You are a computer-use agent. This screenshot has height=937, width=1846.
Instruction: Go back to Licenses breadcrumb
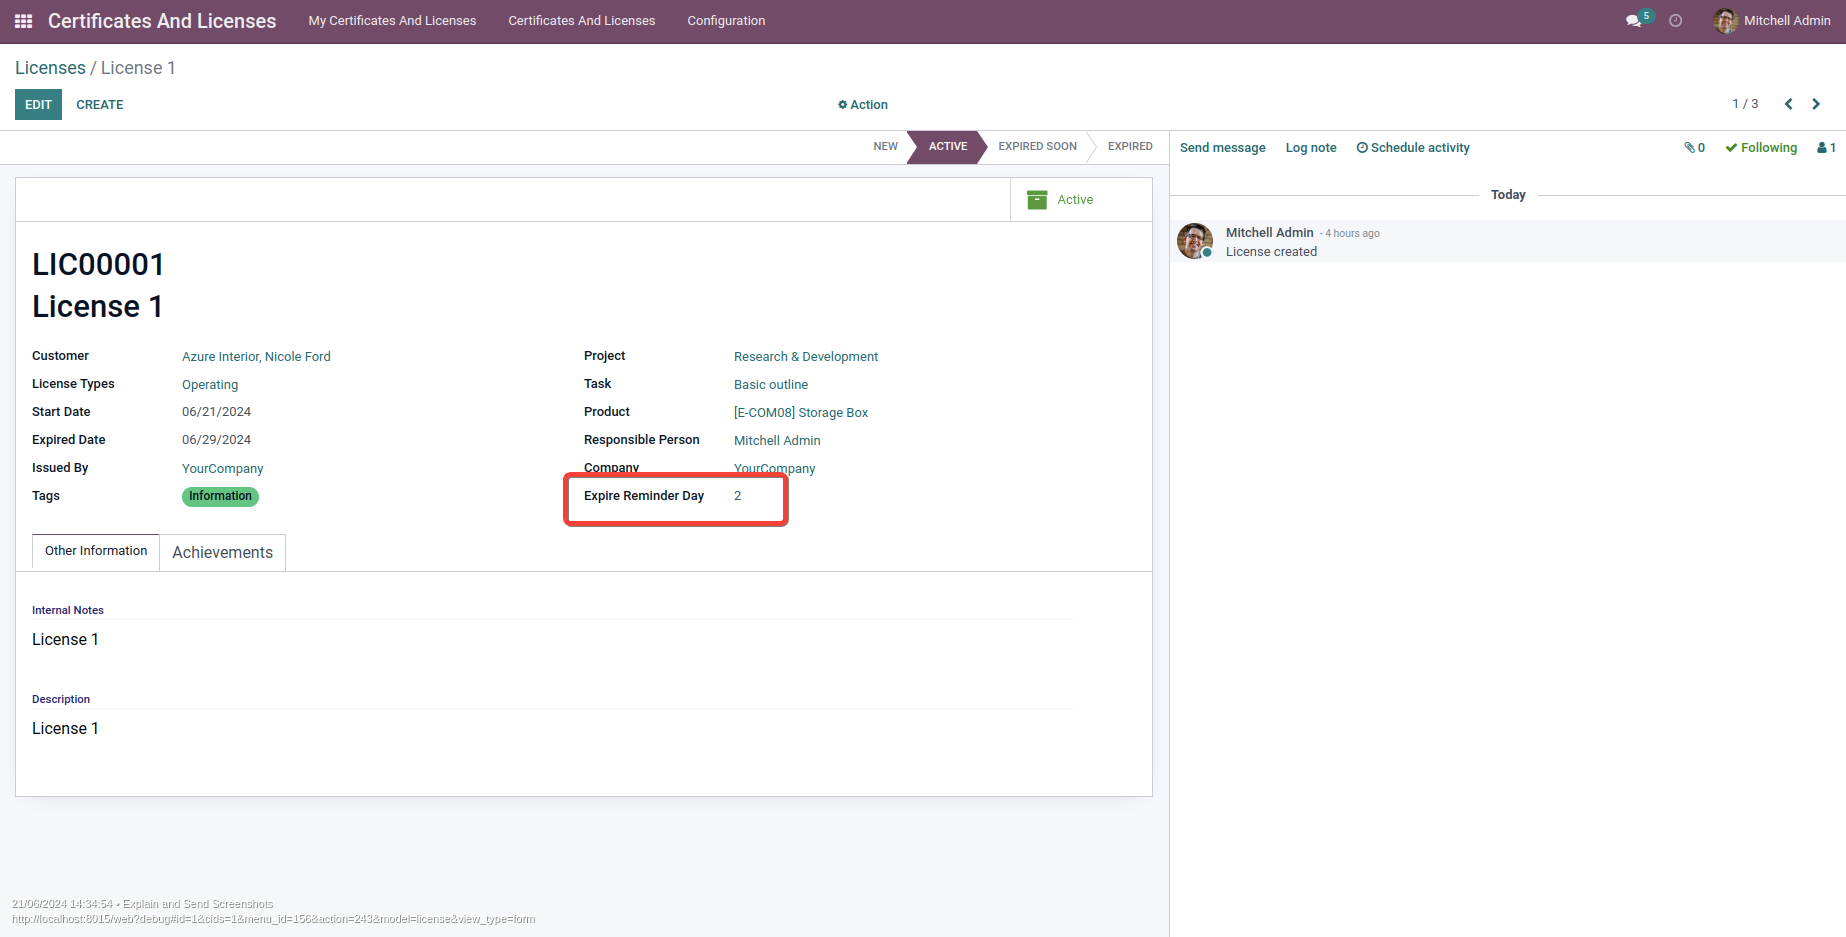50,68
